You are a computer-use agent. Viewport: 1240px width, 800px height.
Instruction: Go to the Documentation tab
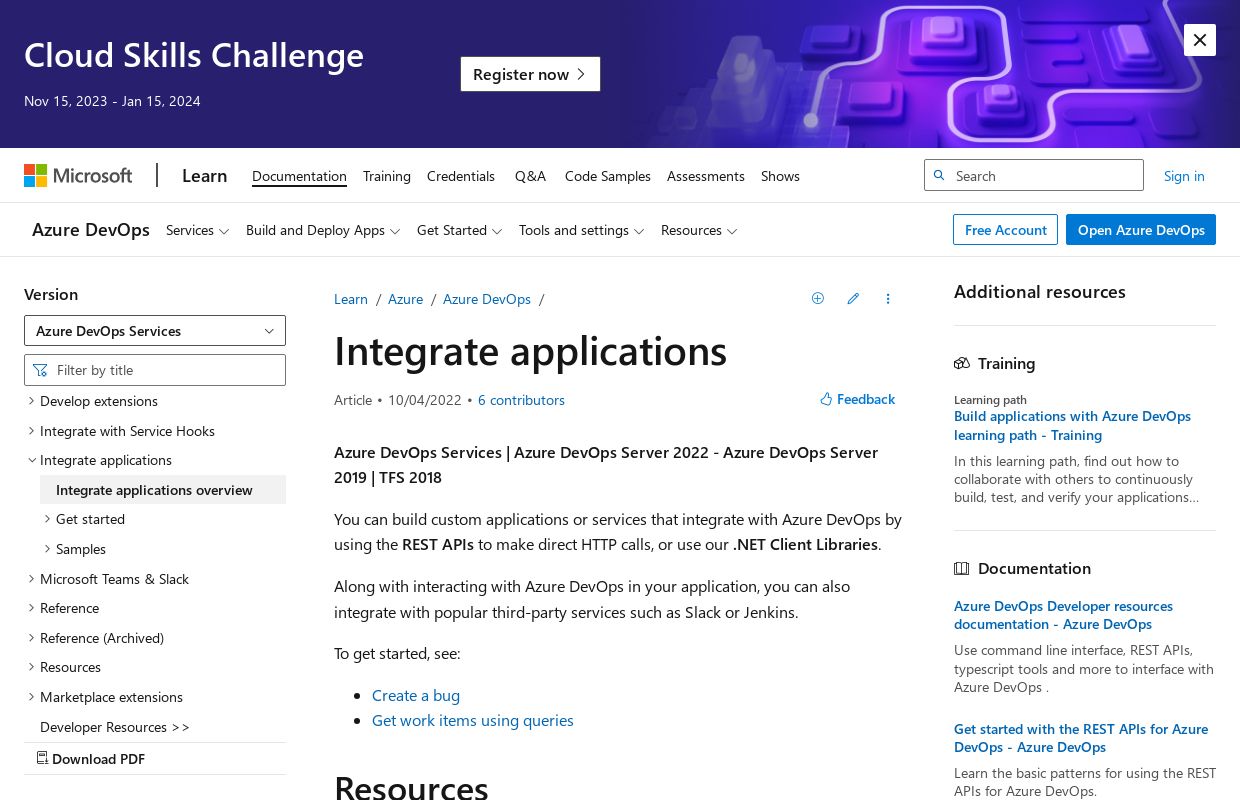click(x=299, y=176)
